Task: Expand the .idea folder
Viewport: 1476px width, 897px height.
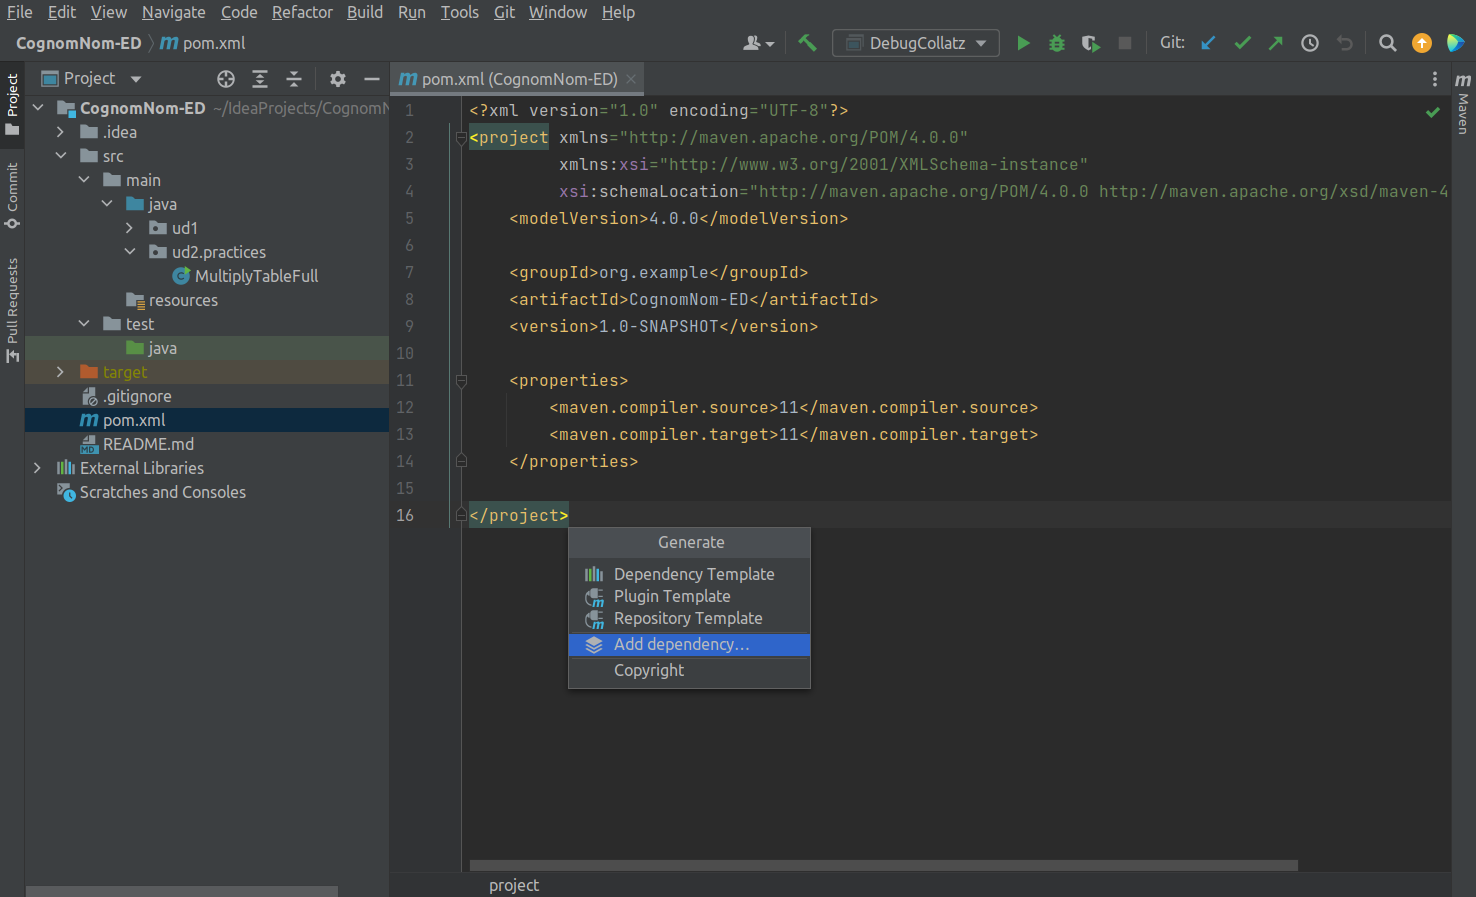Action: click(61, 131)
